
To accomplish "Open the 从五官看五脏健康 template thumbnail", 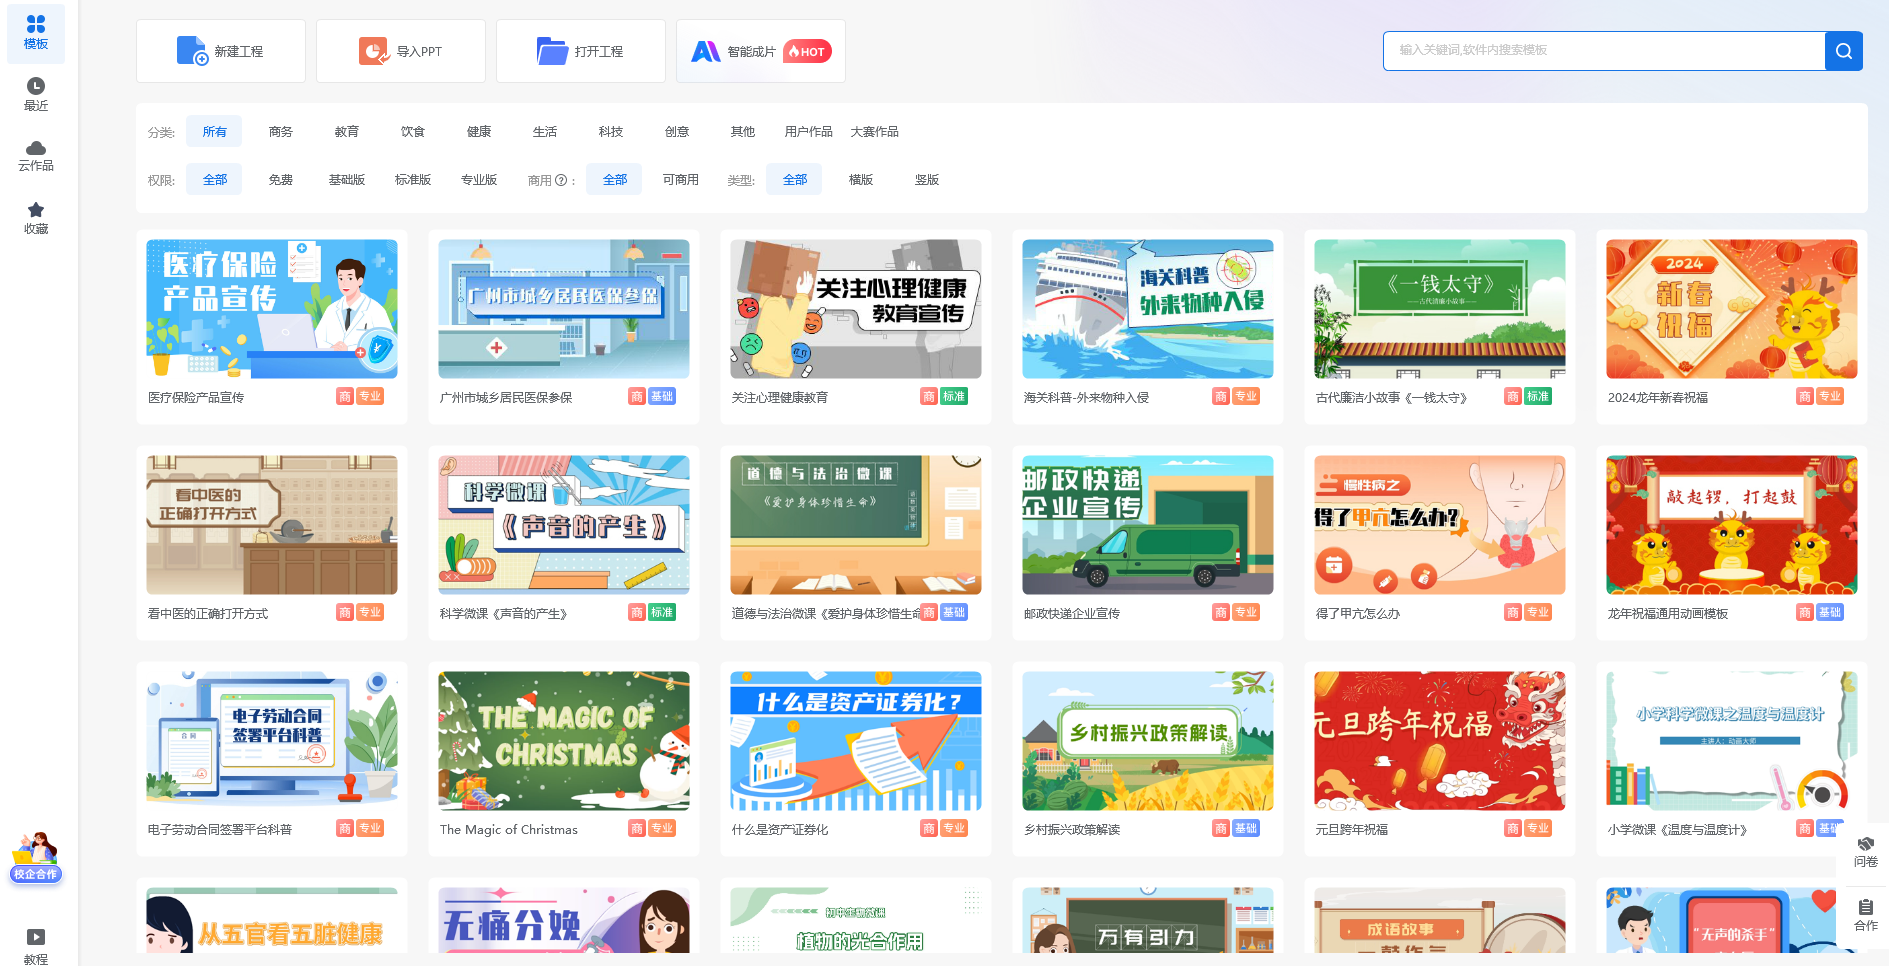I will point(272,920).
